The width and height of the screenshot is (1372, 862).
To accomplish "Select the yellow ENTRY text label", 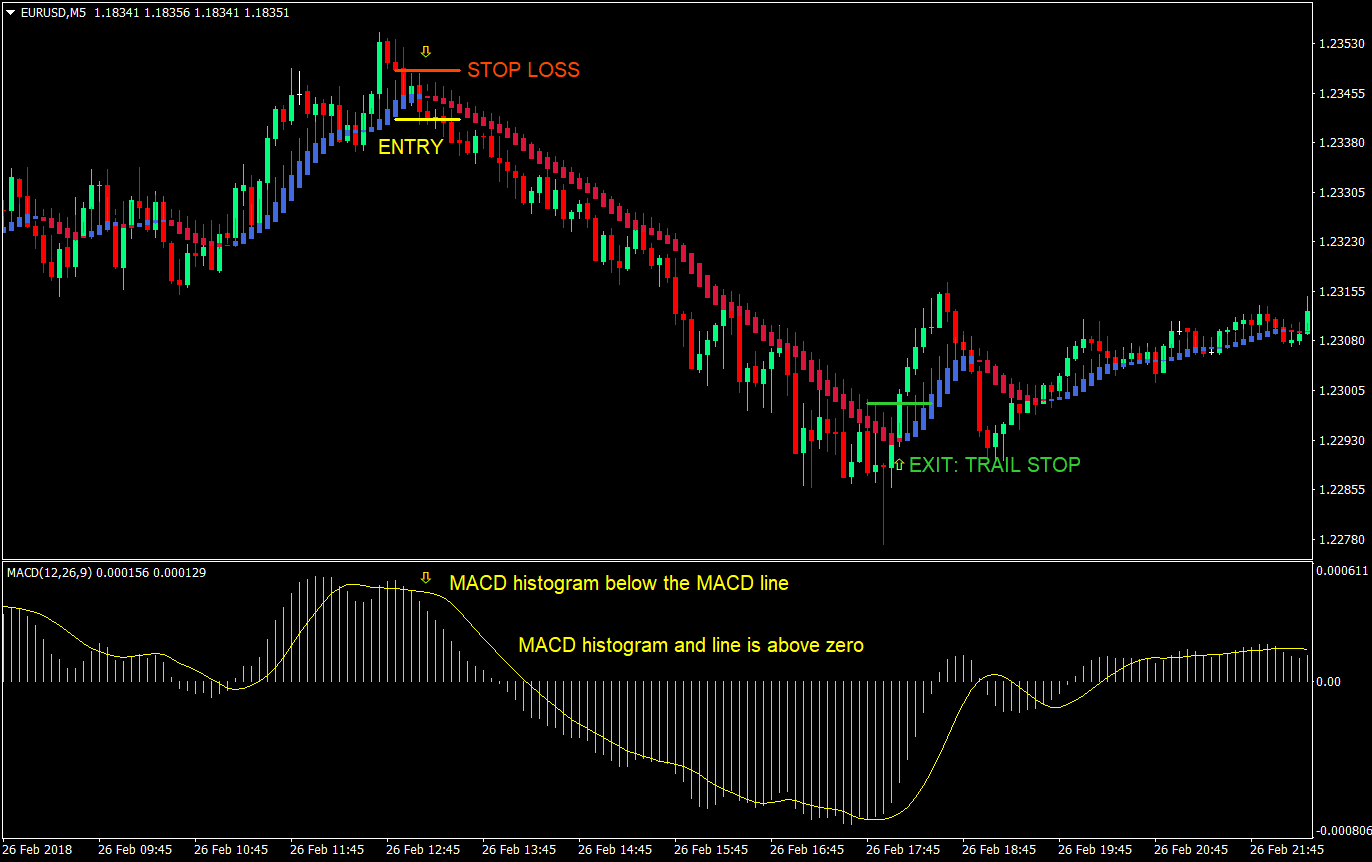I will tap(410, 147).
